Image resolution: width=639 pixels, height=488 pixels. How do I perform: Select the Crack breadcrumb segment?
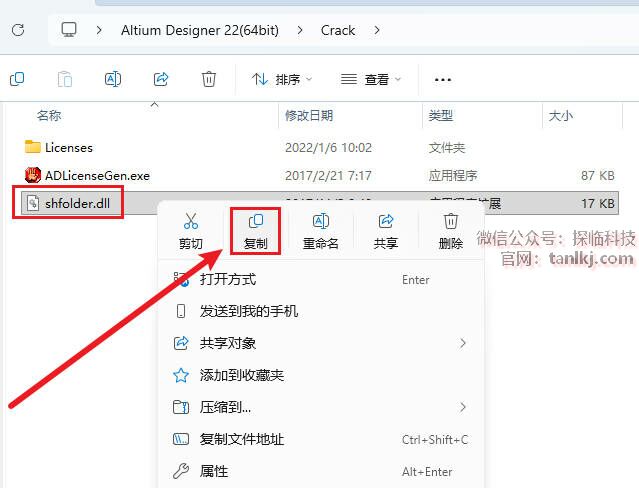pos(338,30)
